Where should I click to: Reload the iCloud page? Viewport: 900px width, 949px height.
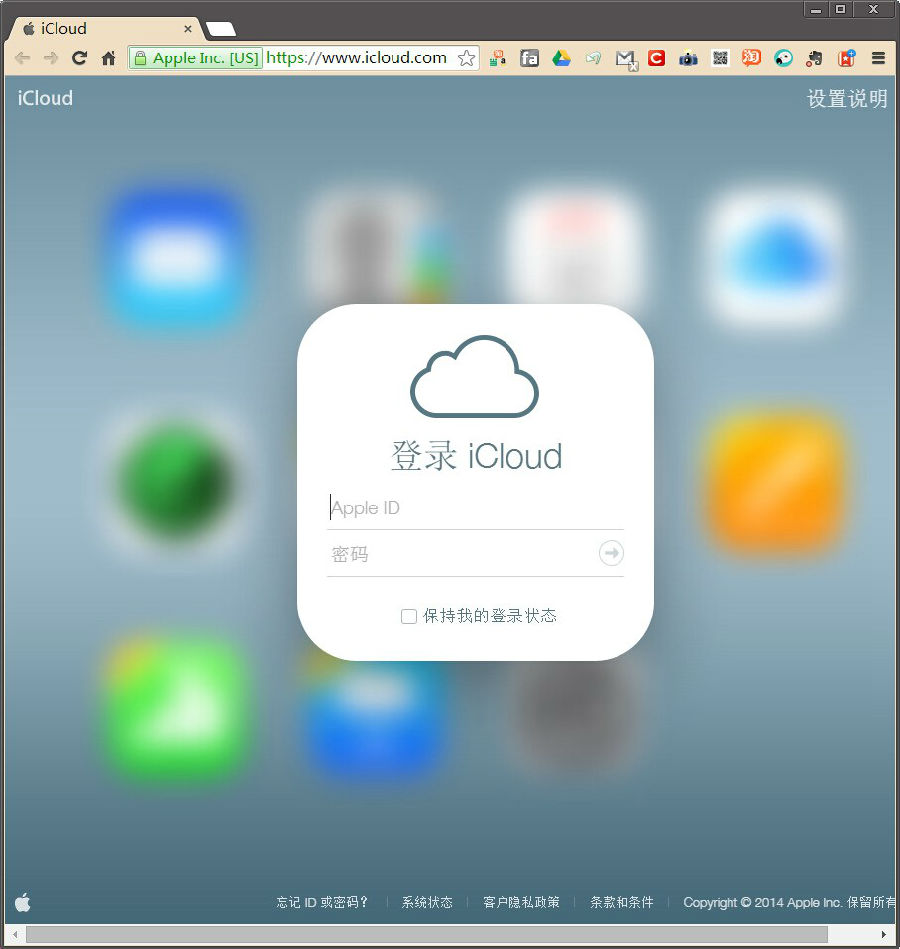[79, 58]
